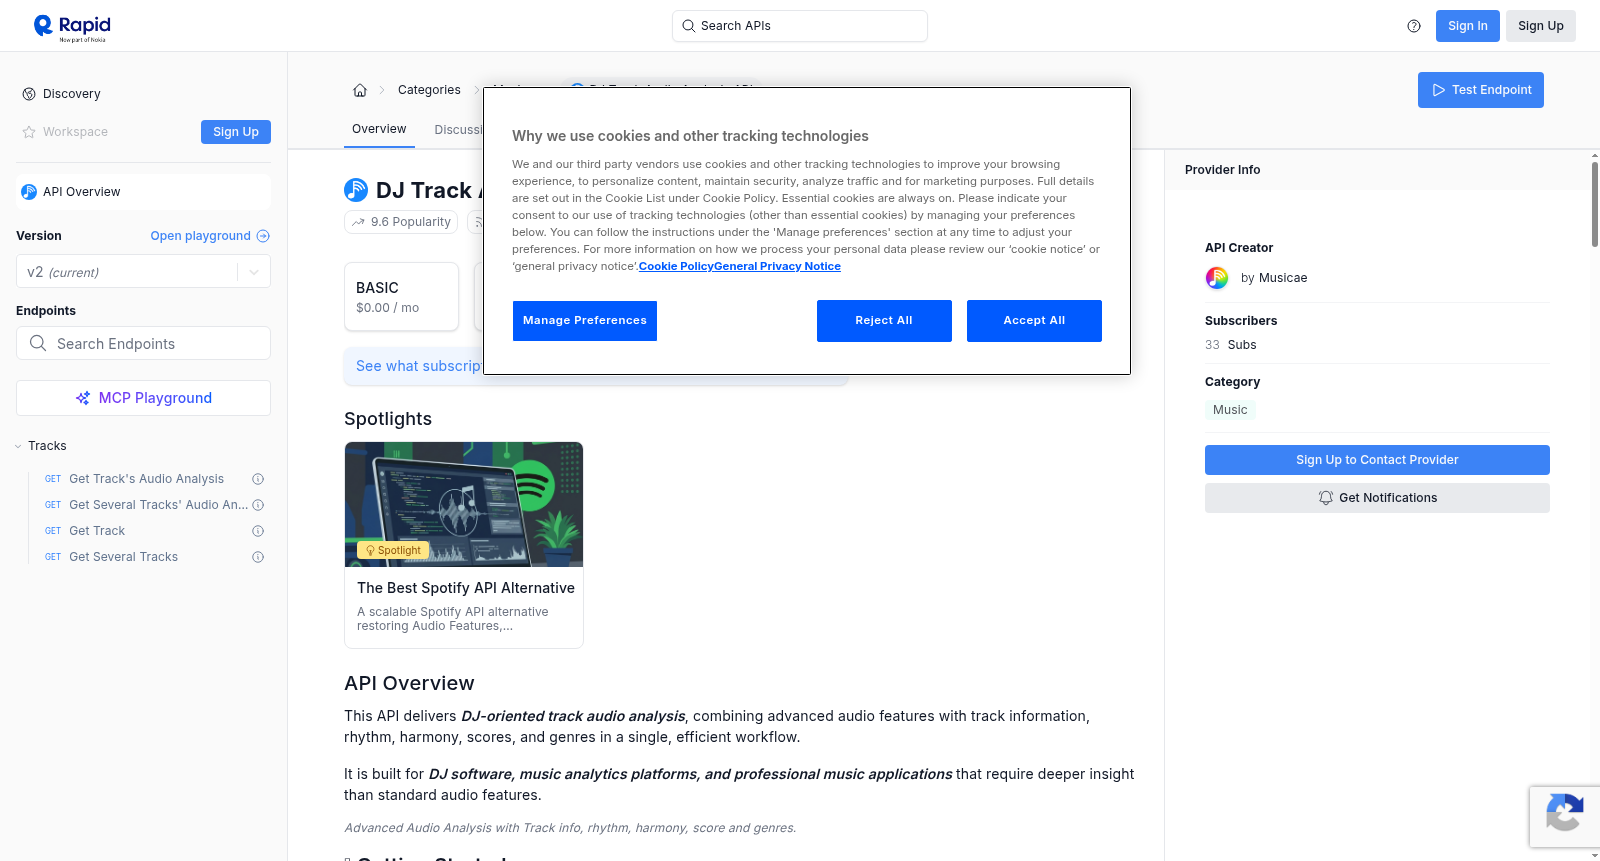Focus the Search Endpoints field
Screen dimensions: 1600x861
point(143,343)
